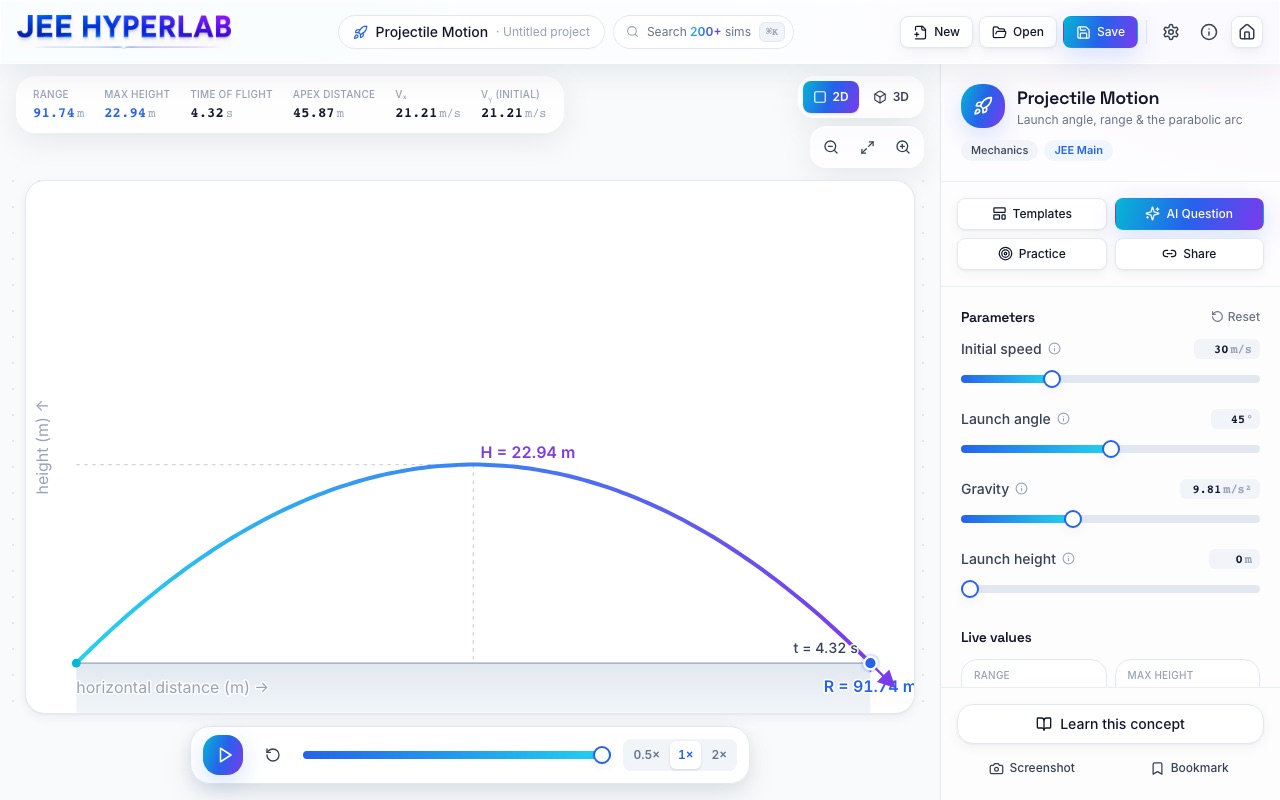Viewport: 1280px width, 800px height.
Task: Focus the Search 200+ sims field
Action: pos(703,32)
